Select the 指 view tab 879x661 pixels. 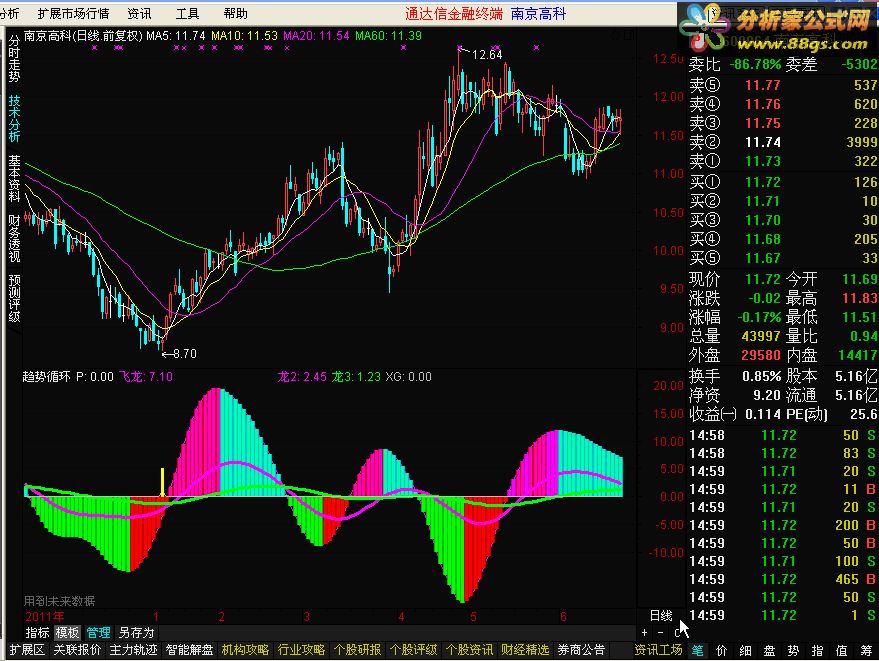coord(817,651)
